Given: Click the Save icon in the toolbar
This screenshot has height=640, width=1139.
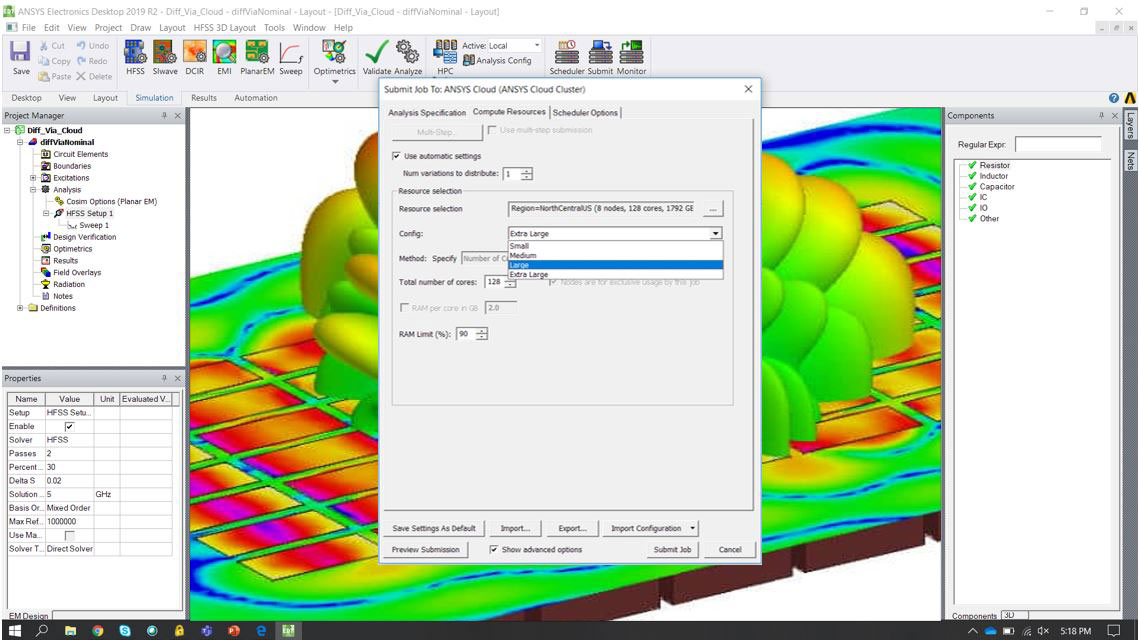Looking at the screenshot, I should 20,57.
